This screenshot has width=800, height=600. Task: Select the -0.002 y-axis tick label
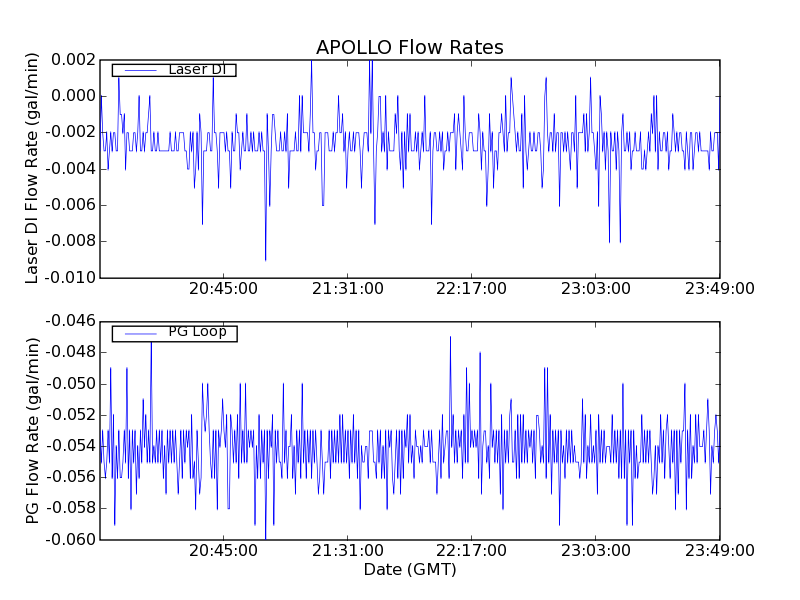click(70, 132)
